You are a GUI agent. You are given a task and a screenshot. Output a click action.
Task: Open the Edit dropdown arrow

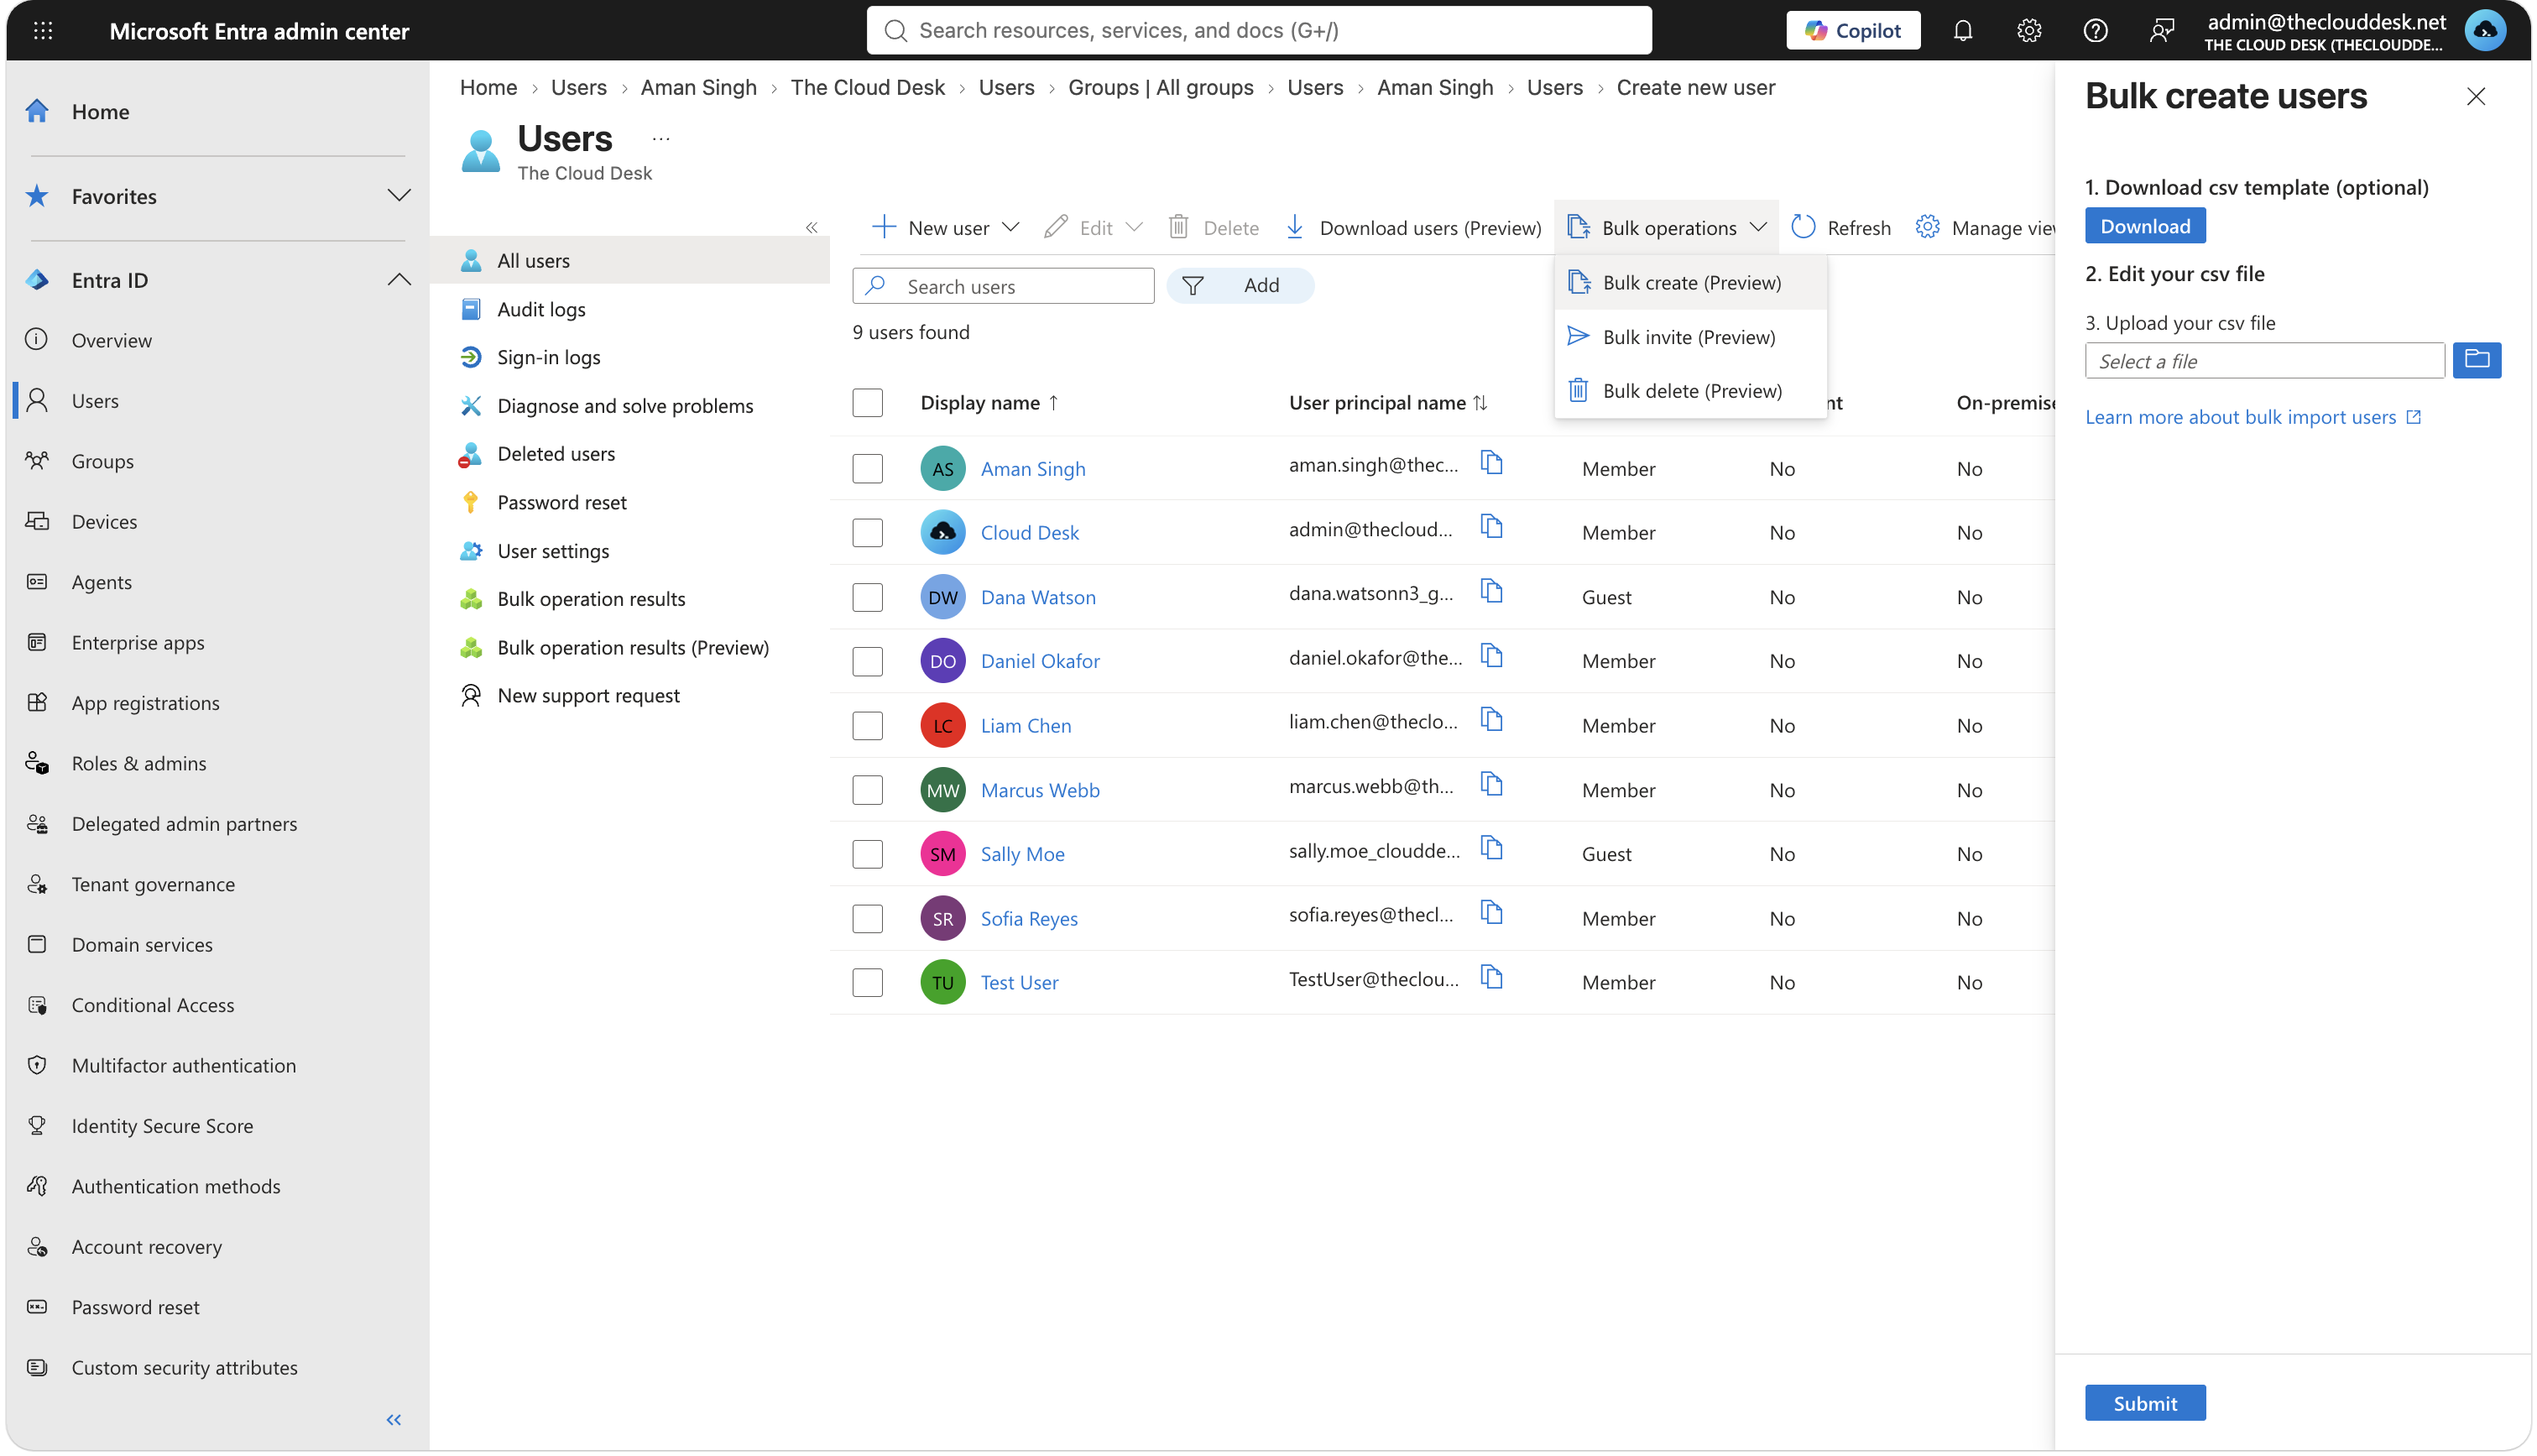[x=1133, y=227]
